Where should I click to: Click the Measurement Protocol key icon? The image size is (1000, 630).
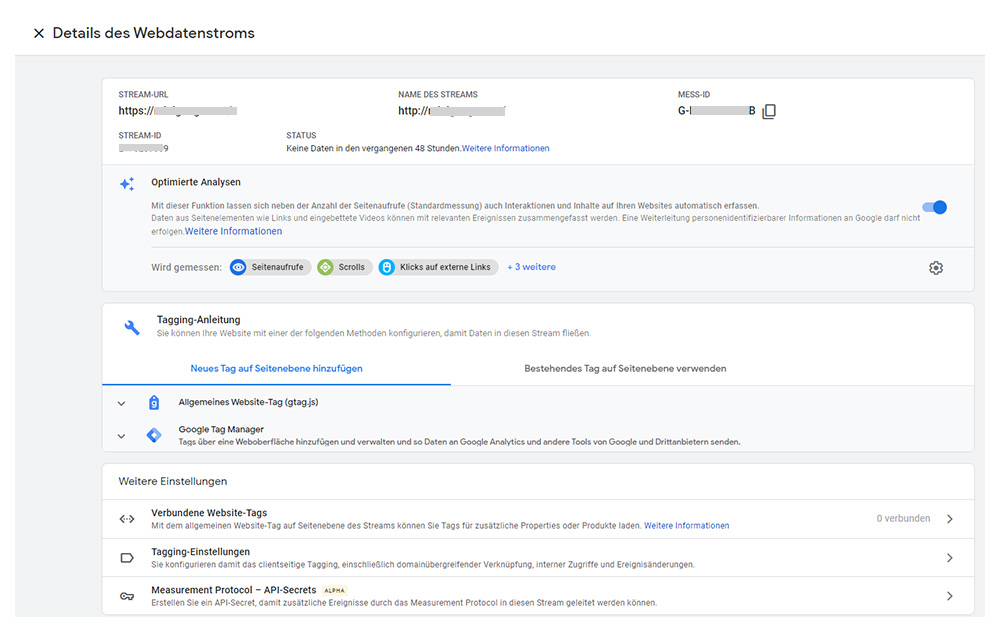coord(127,596)
